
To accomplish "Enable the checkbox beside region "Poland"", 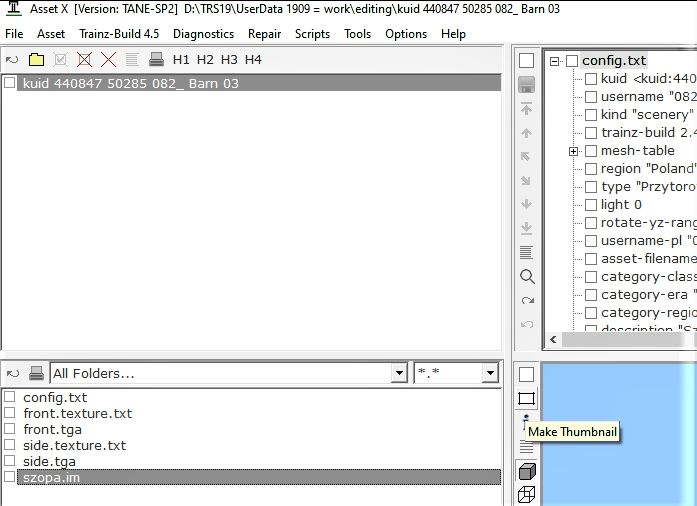I will point(591,169).
